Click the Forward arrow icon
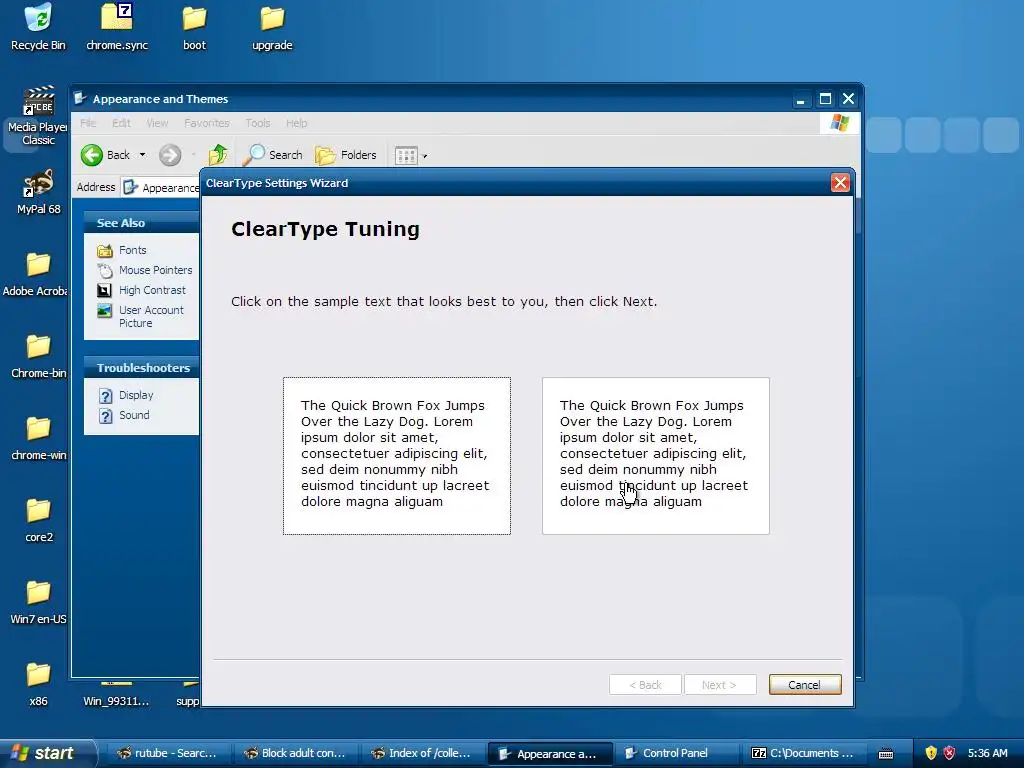 pos(170,155)
